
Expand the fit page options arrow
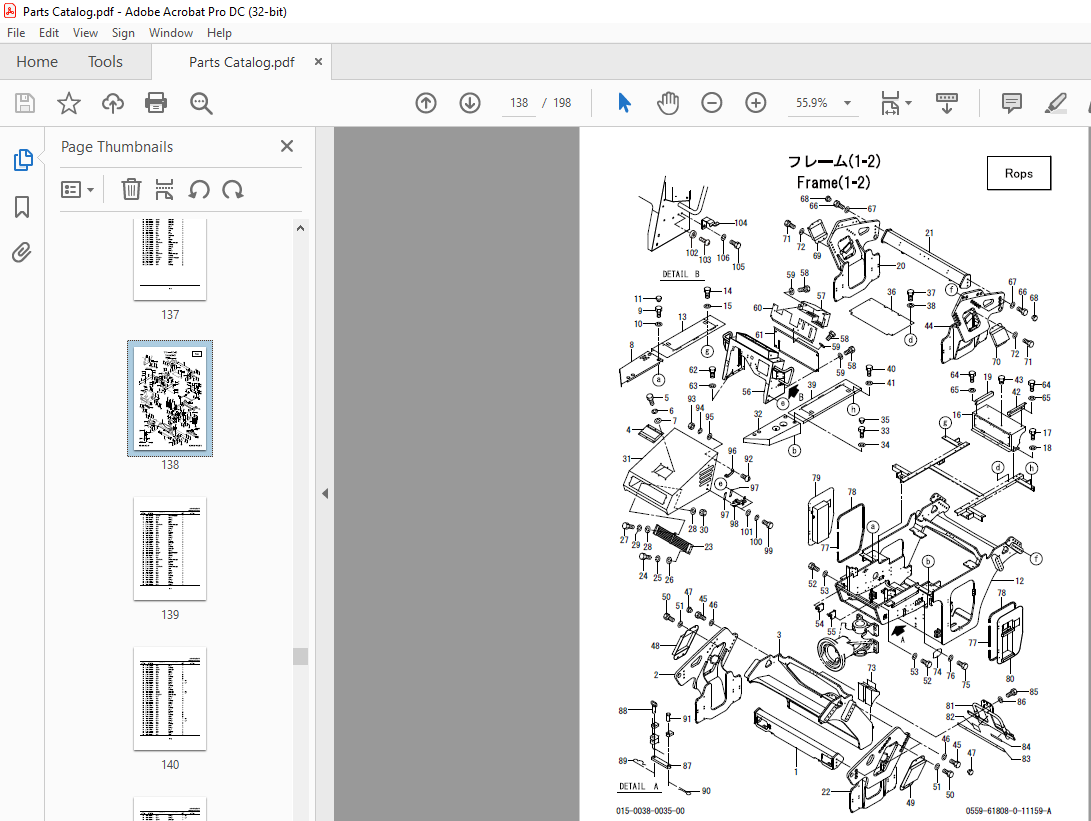(x=909, y=103)
